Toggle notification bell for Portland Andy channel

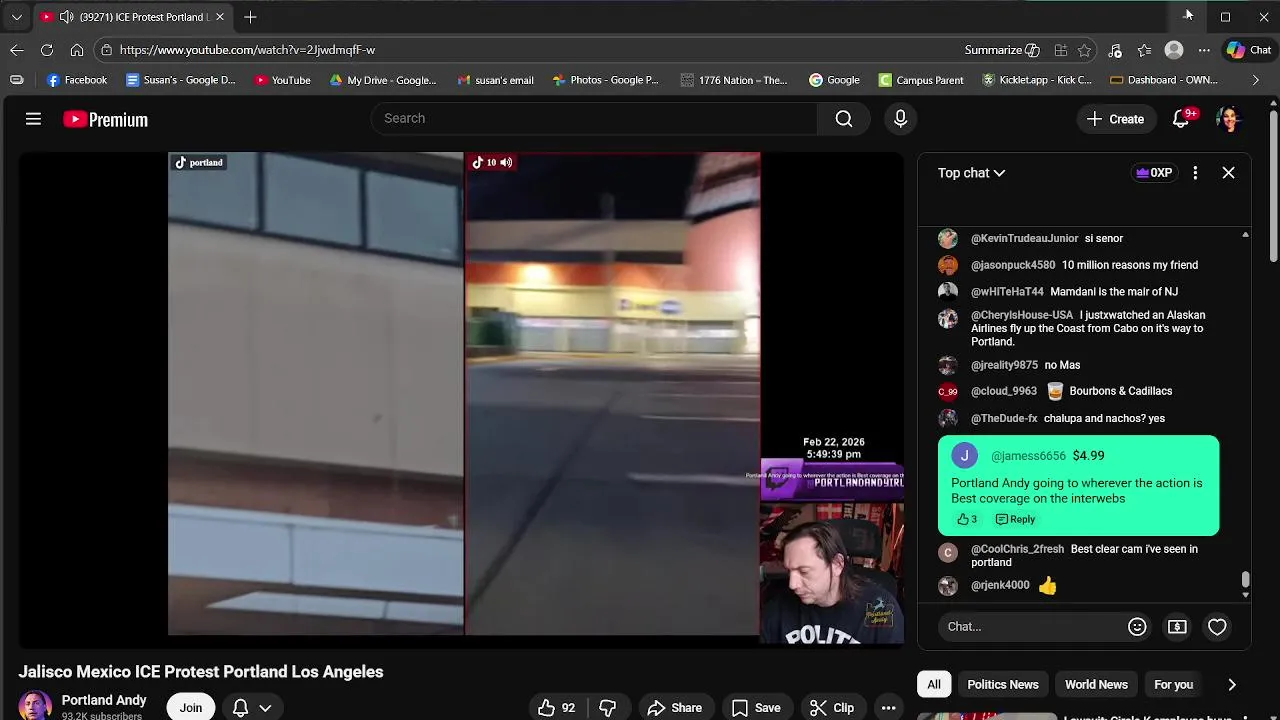240,708
